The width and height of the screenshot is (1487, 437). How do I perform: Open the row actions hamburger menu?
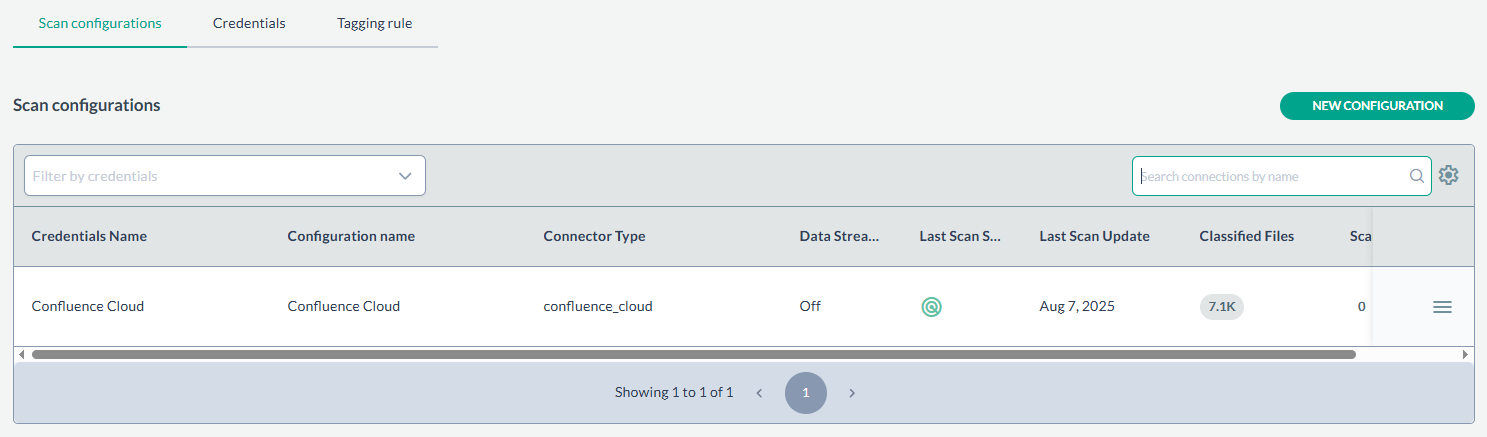pos(1442,307)
